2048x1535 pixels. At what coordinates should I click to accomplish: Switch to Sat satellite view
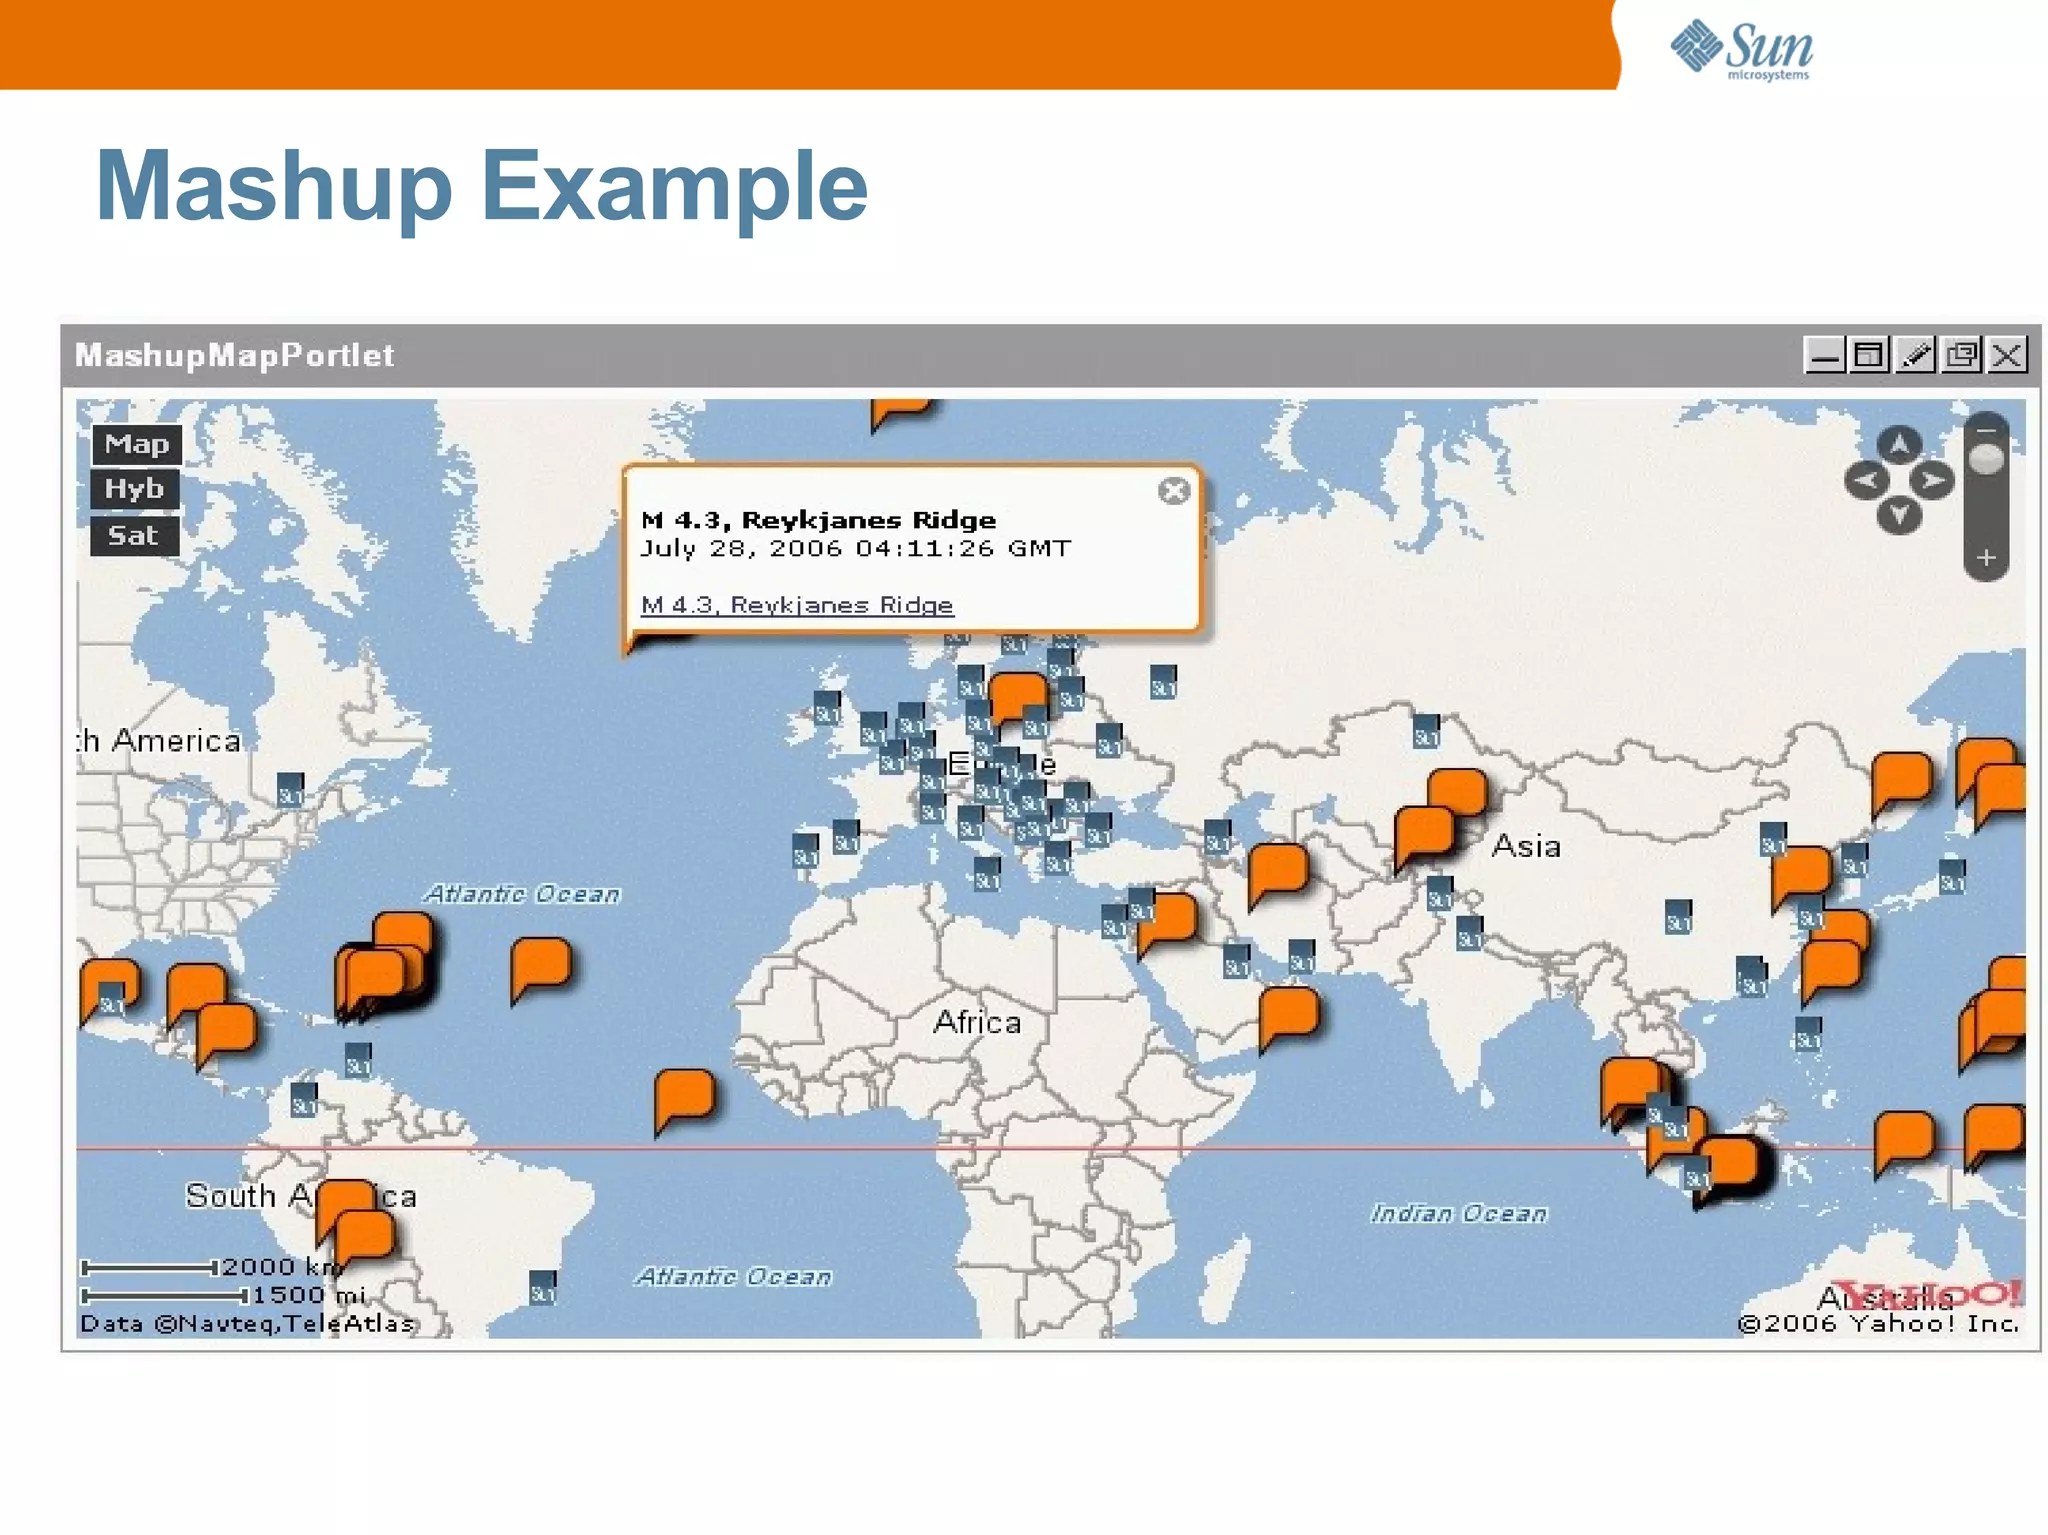point(134,536)
